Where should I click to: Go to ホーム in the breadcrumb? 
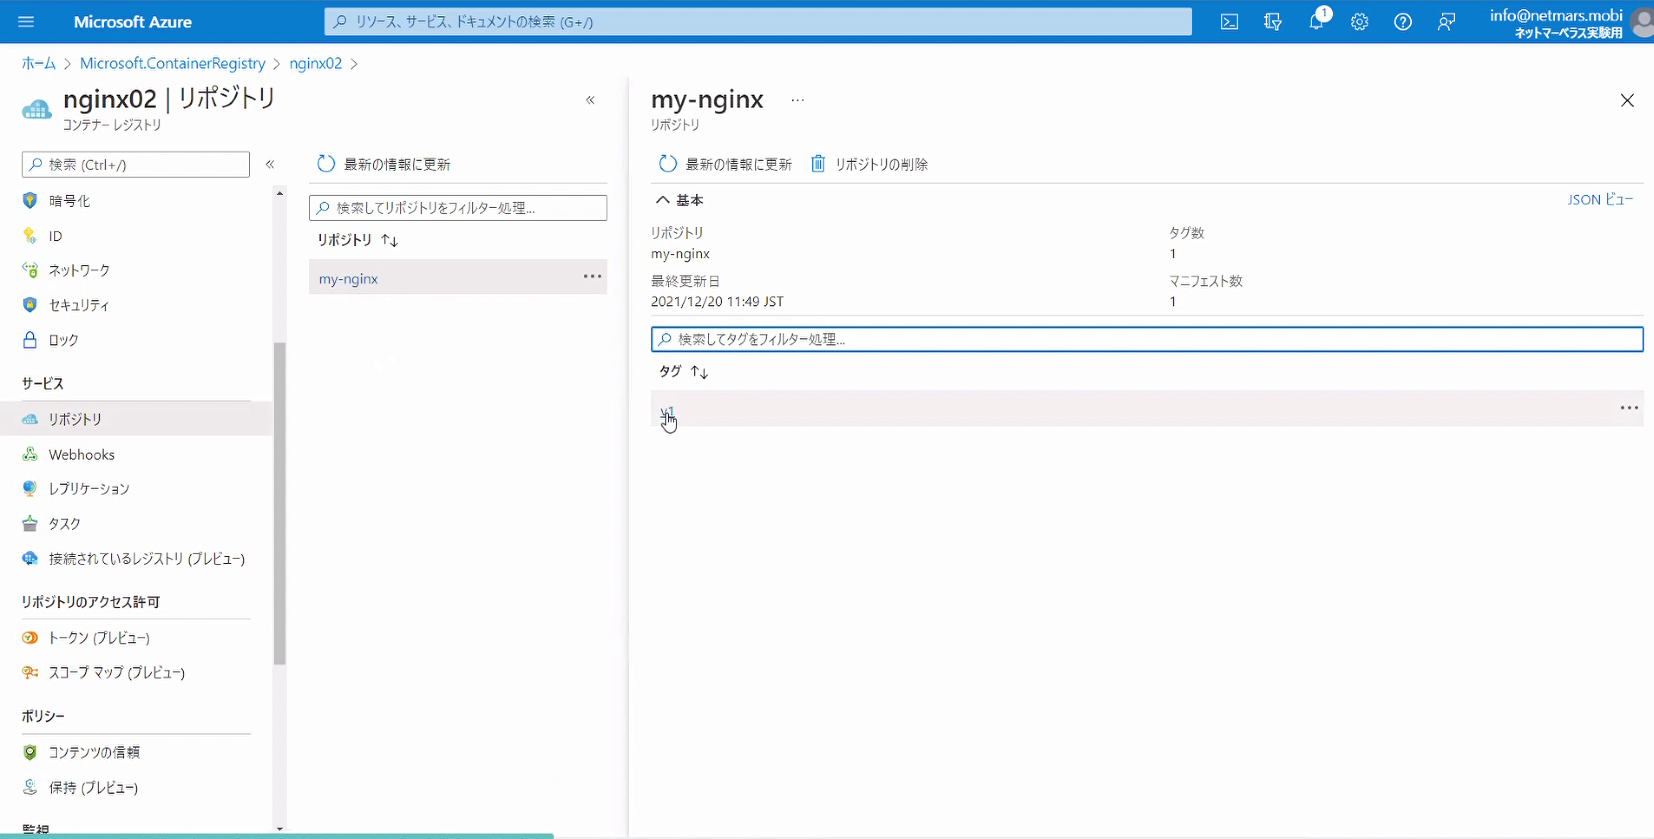(x=39, y=63)
